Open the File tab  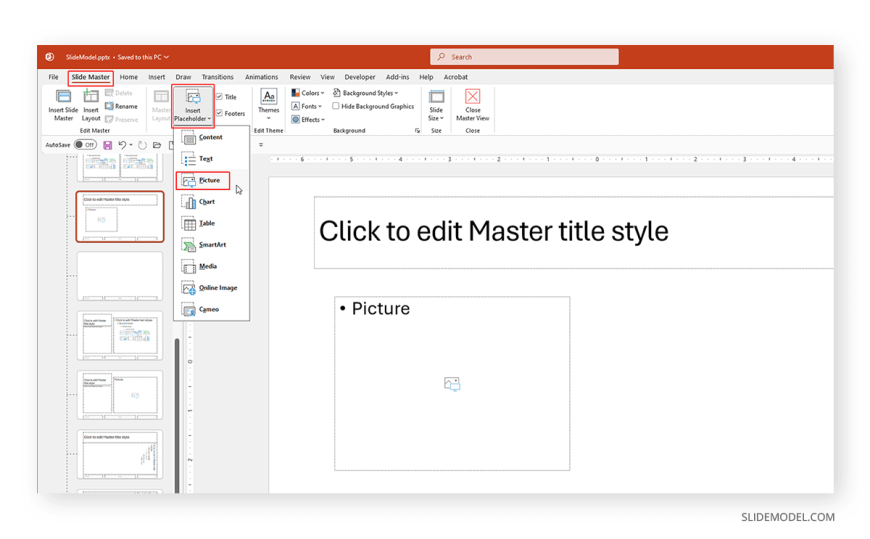point(53,77)
